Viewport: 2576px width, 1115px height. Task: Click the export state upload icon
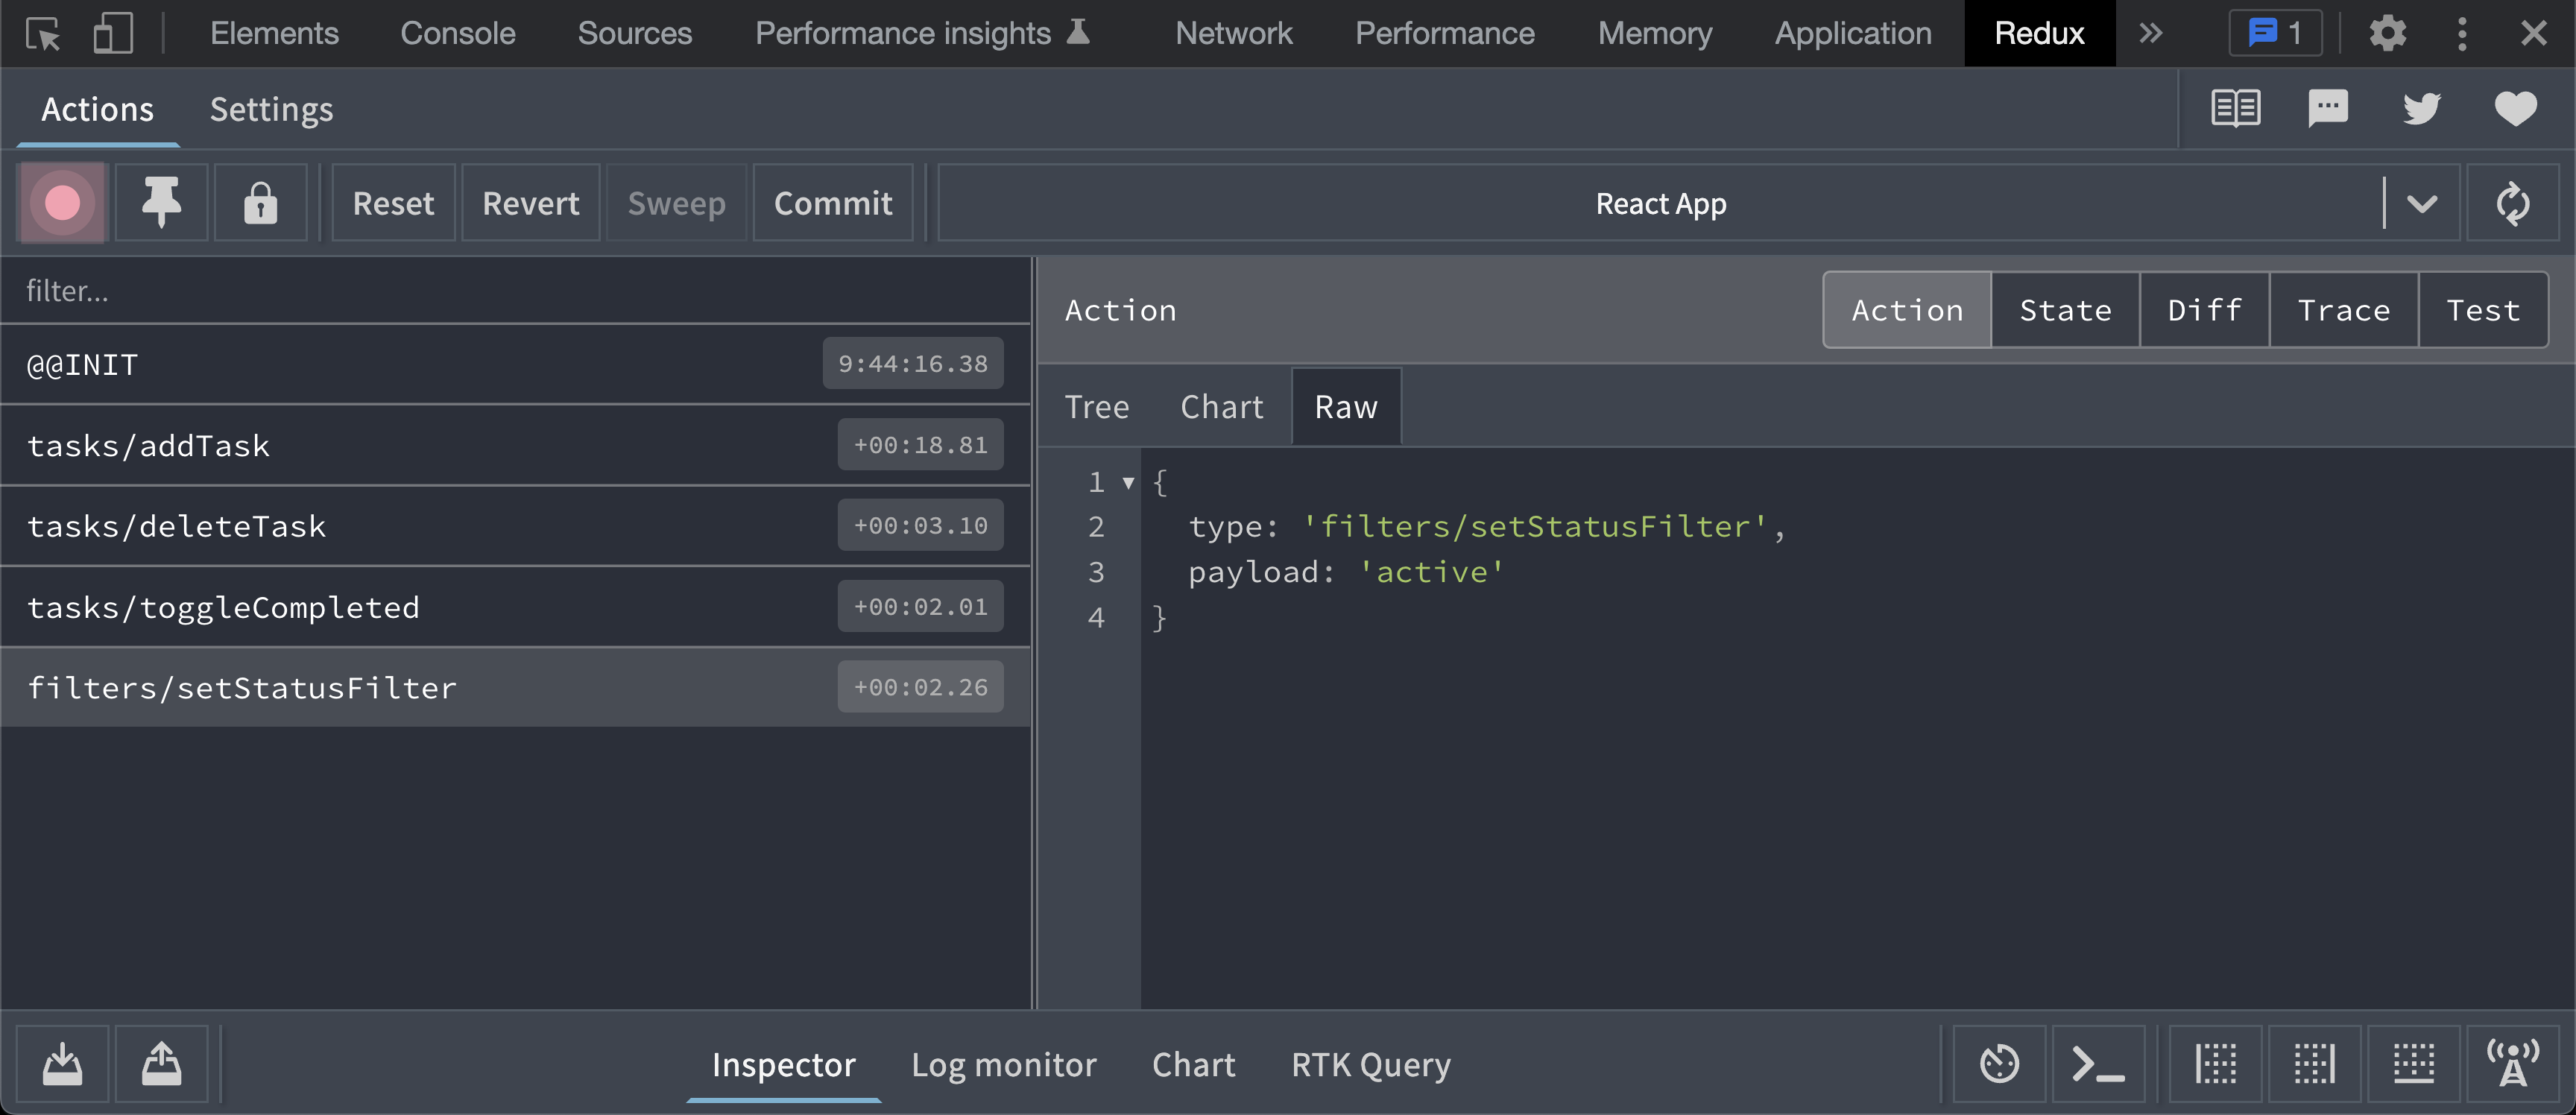[x=161, y=1064]
